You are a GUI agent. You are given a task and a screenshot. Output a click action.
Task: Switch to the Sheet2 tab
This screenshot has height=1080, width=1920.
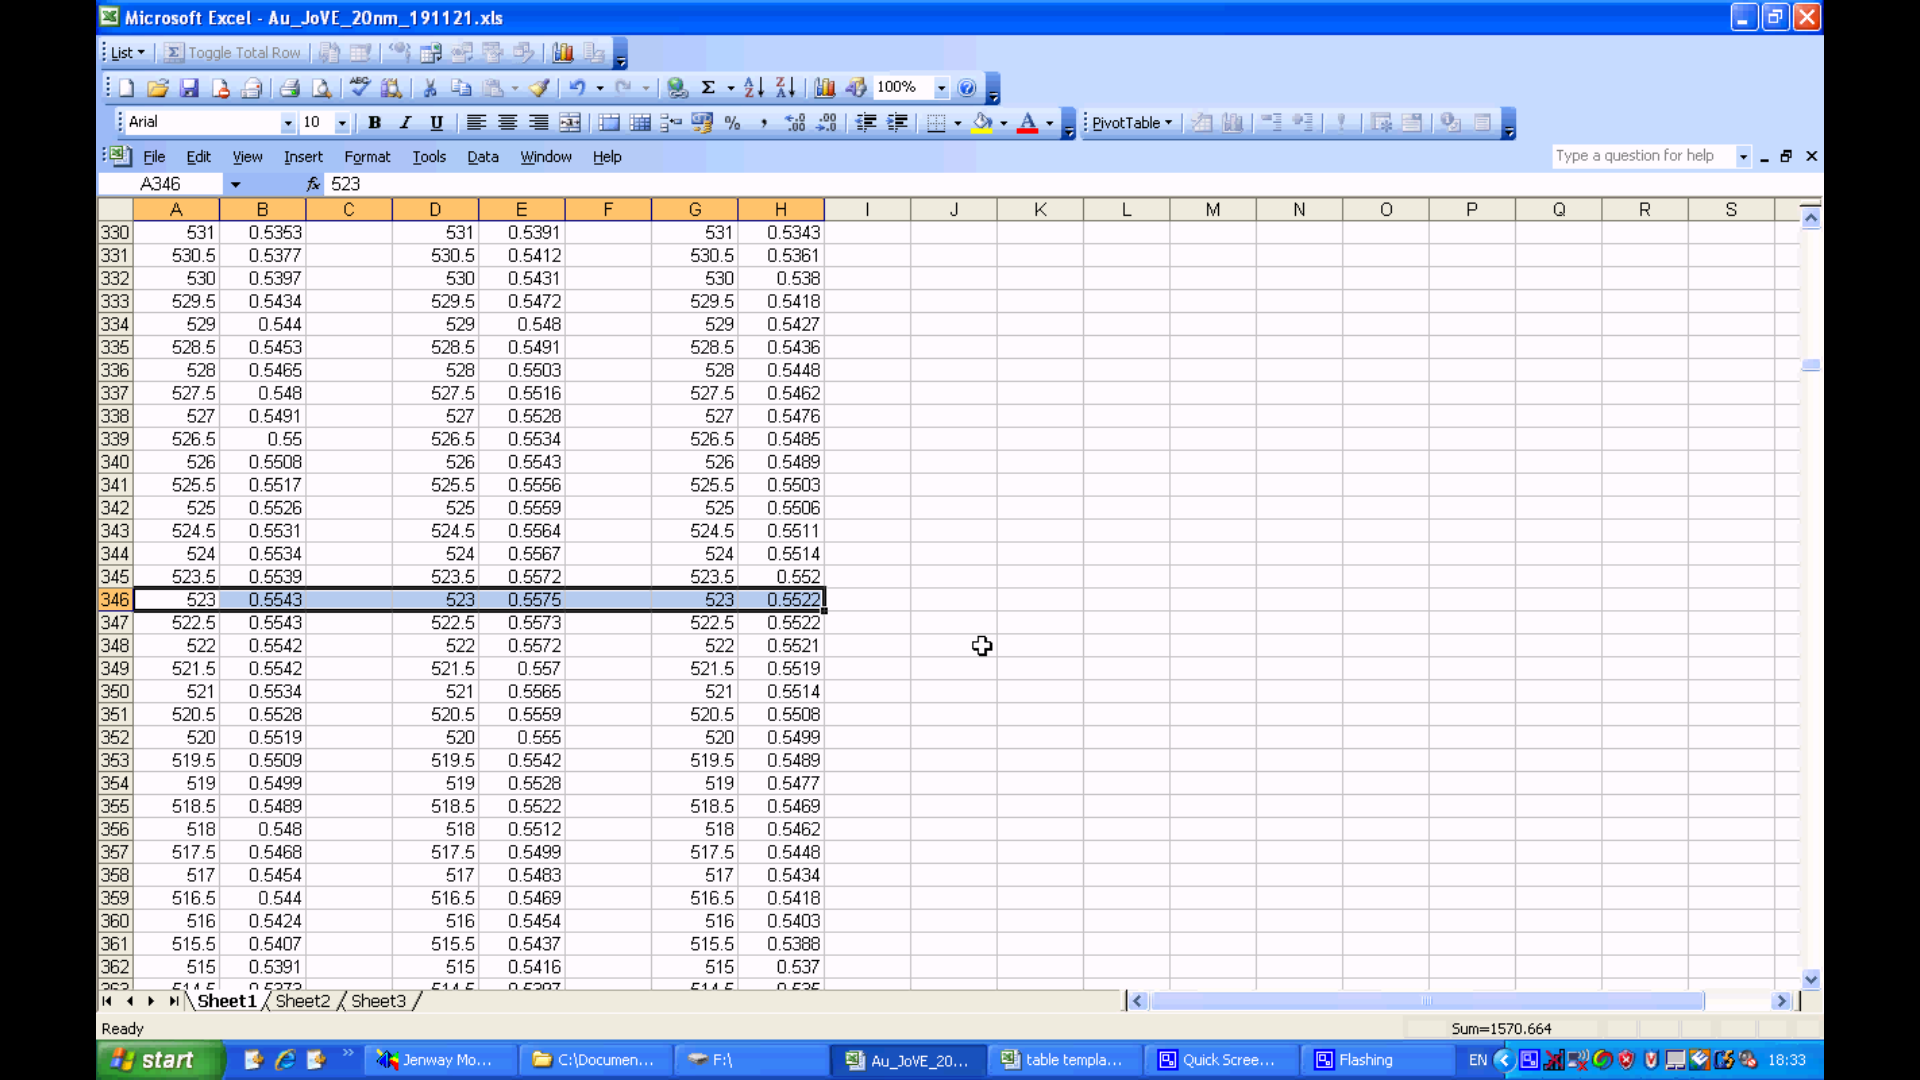click(x=302, y=1001)
